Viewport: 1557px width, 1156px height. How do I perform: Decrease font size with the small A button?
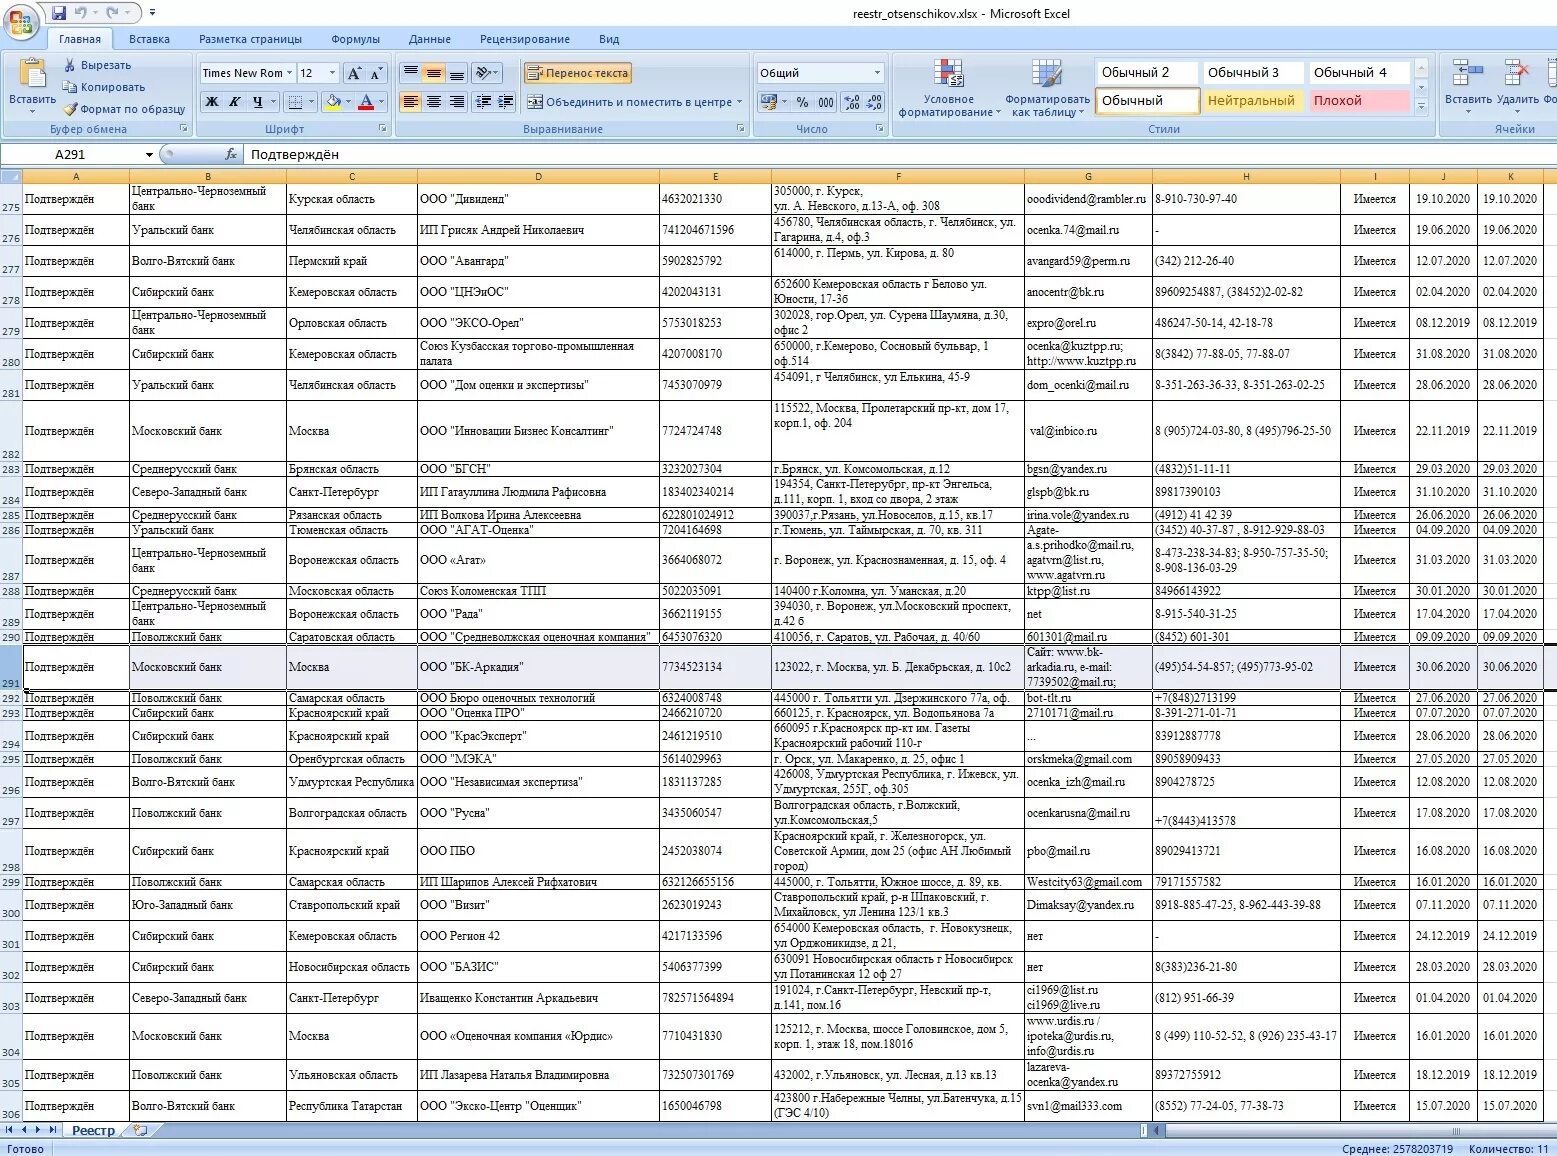tap(376, 73)
